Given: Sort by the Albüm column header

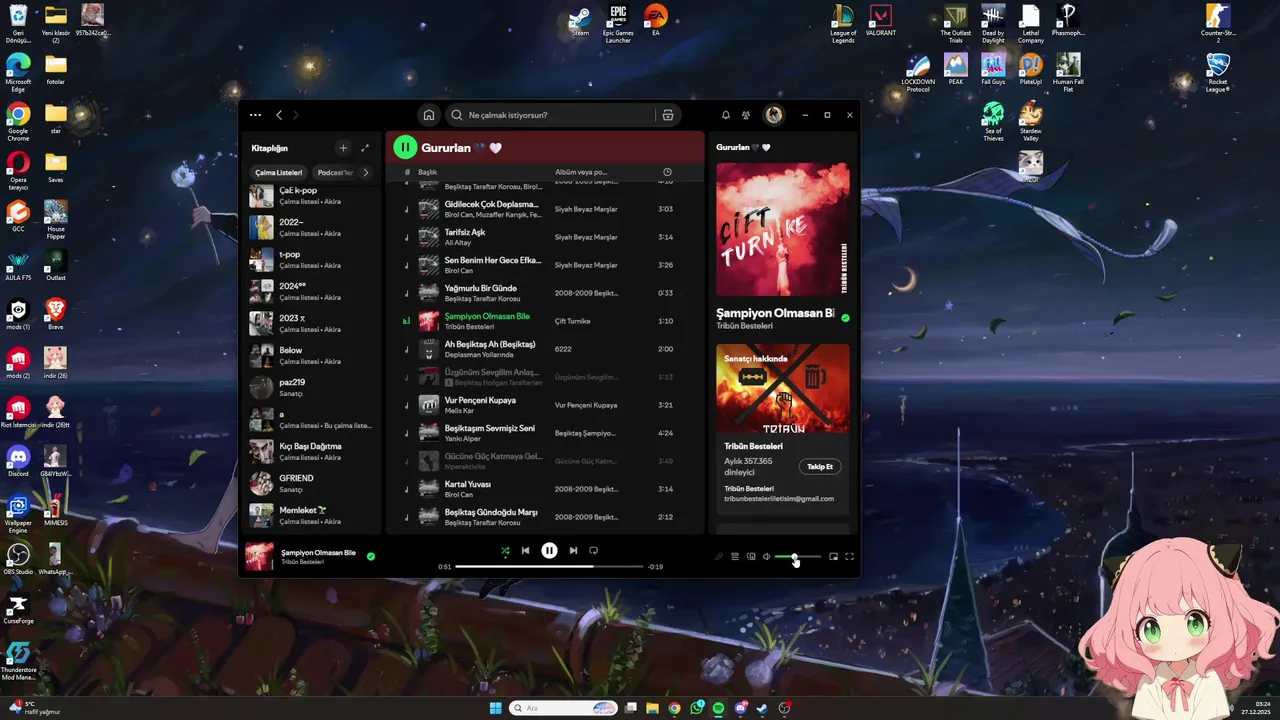Looking at the screenshot, I should click(x=581, y=172).
